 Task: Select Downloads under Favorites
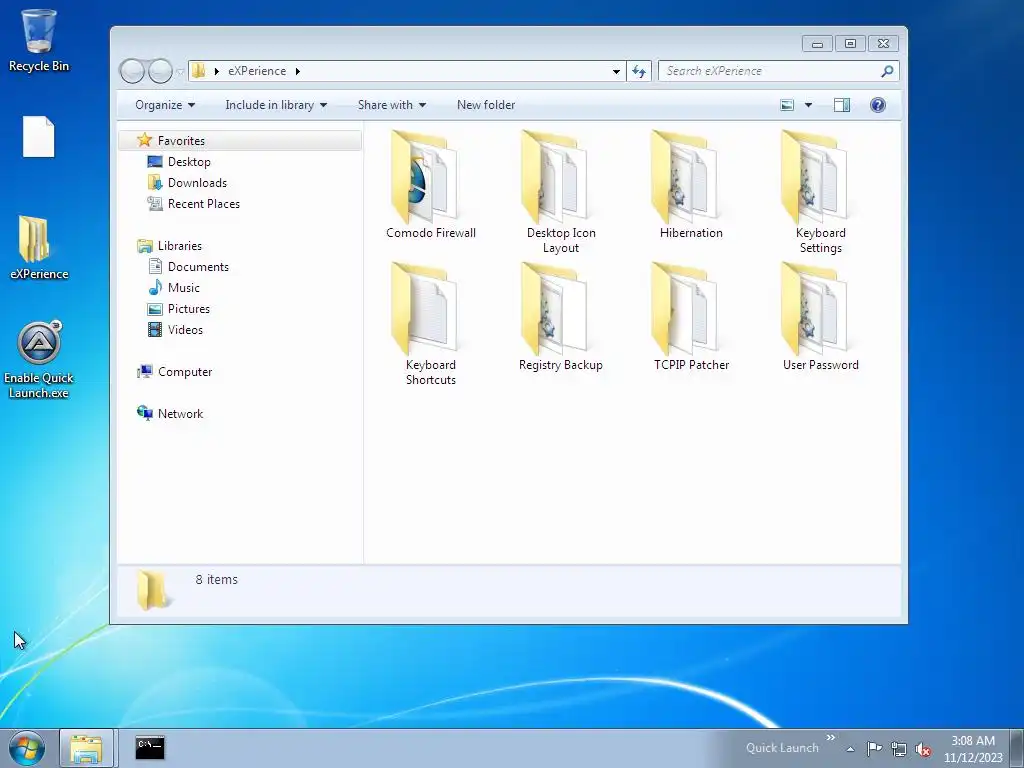[197, 183]
